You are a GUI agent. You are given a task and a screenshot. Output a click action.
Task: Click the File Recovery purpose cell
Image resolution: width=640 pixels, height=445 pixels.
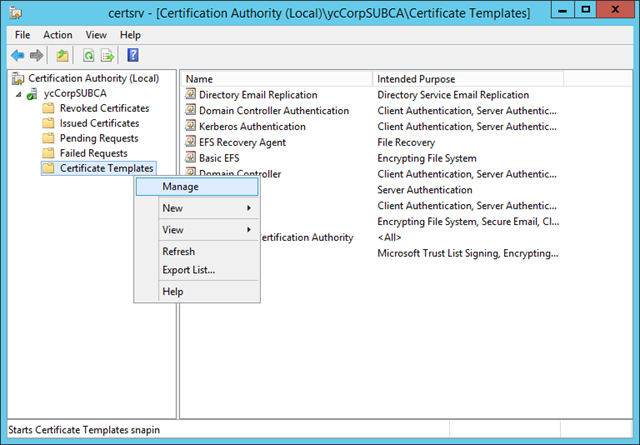[x=406, y=142]
